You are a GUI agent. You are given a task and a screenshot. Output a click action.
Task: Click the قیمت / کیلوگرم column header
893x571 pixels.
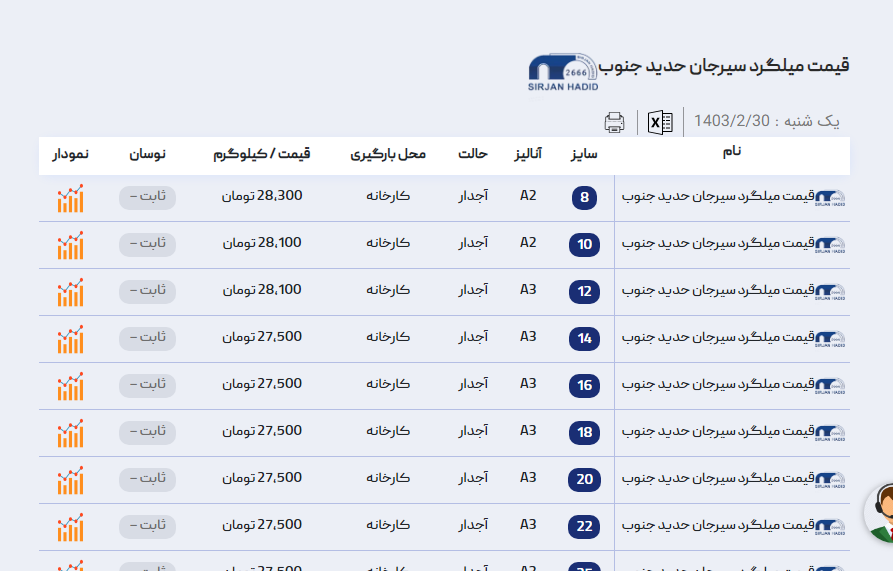pyautogui.click(x=262, y=155)
